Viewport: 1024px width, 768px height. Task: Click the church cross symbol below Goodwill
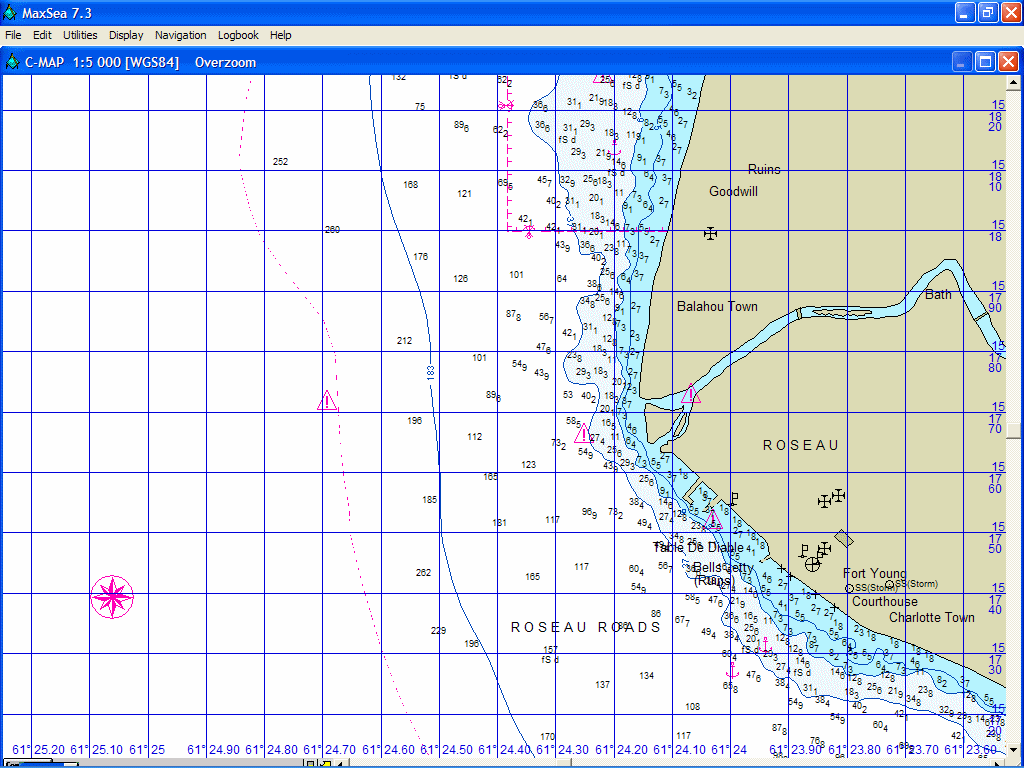[711, 234]
